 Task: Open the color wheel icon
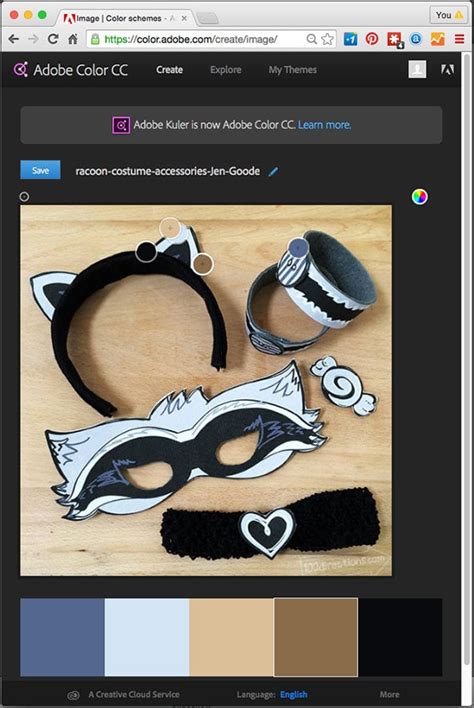point(419,196)
